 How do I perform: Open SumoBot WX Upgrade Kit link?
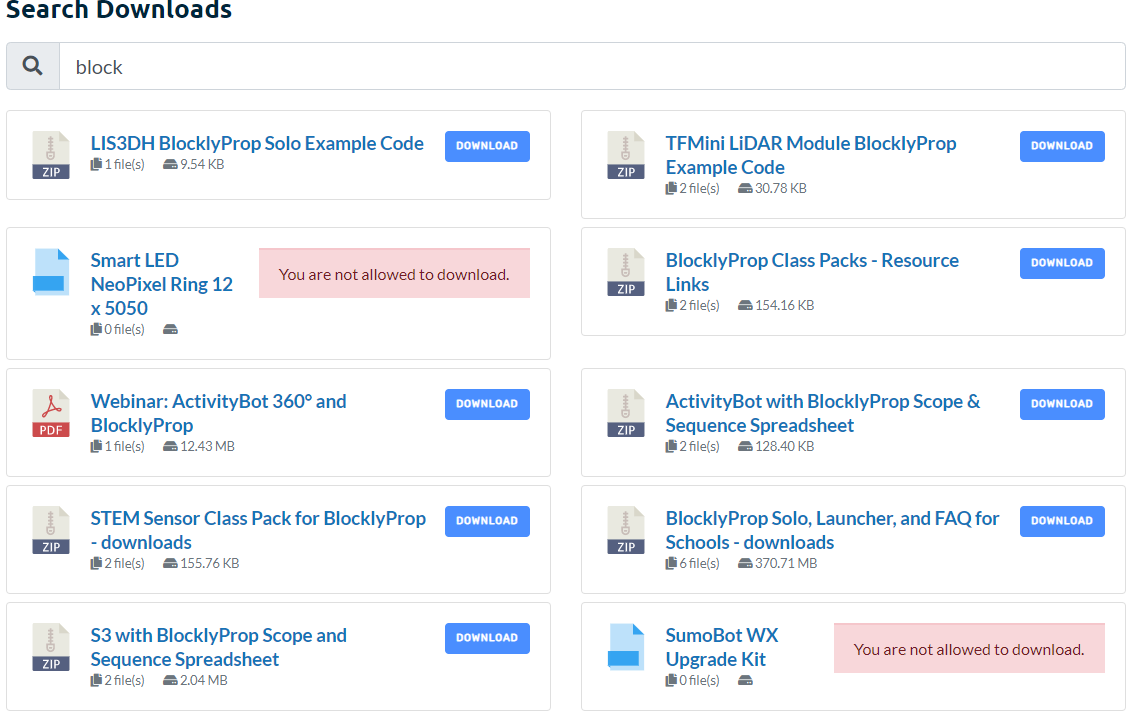coord(722,647)
